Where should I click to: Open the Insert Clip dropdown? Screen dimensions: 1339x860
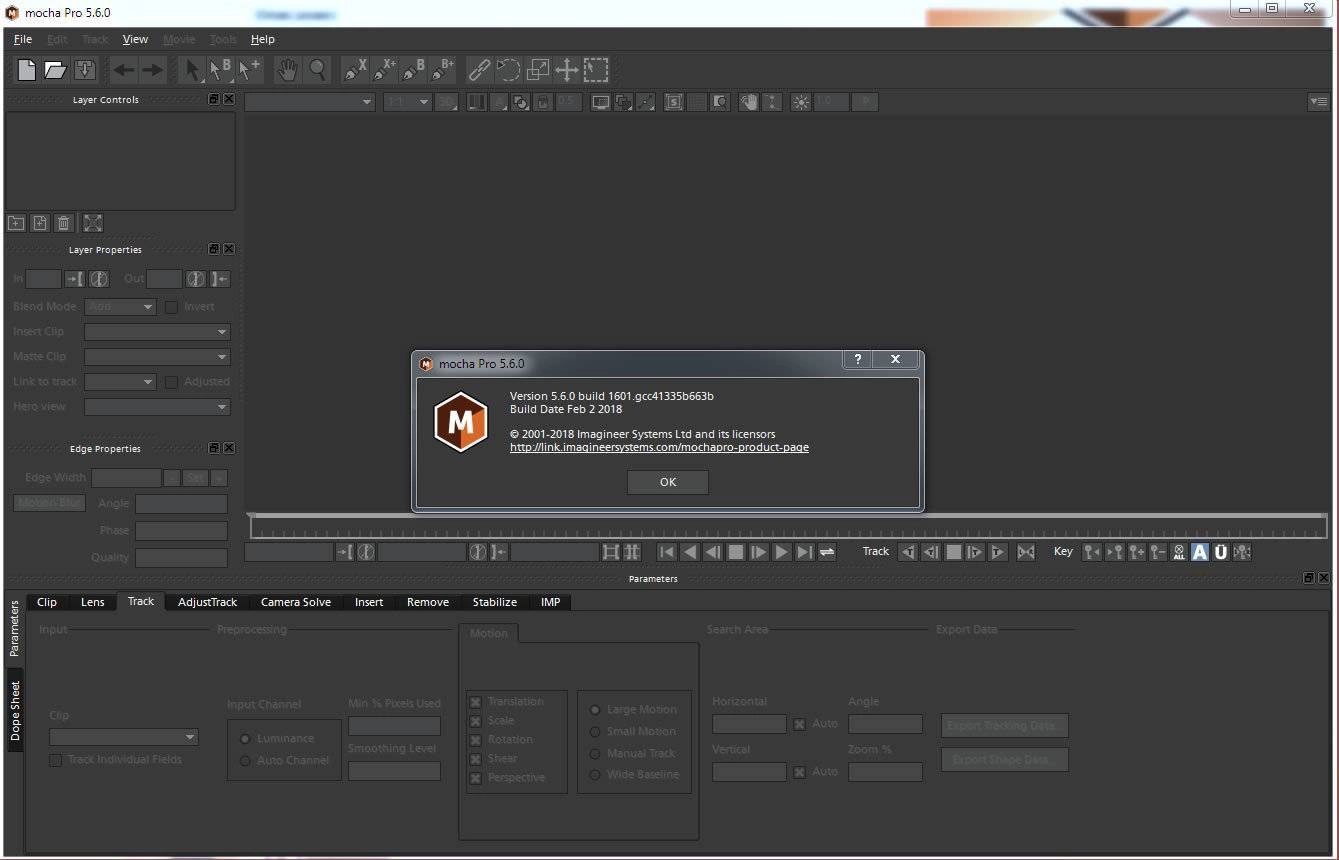click(157, 332)
